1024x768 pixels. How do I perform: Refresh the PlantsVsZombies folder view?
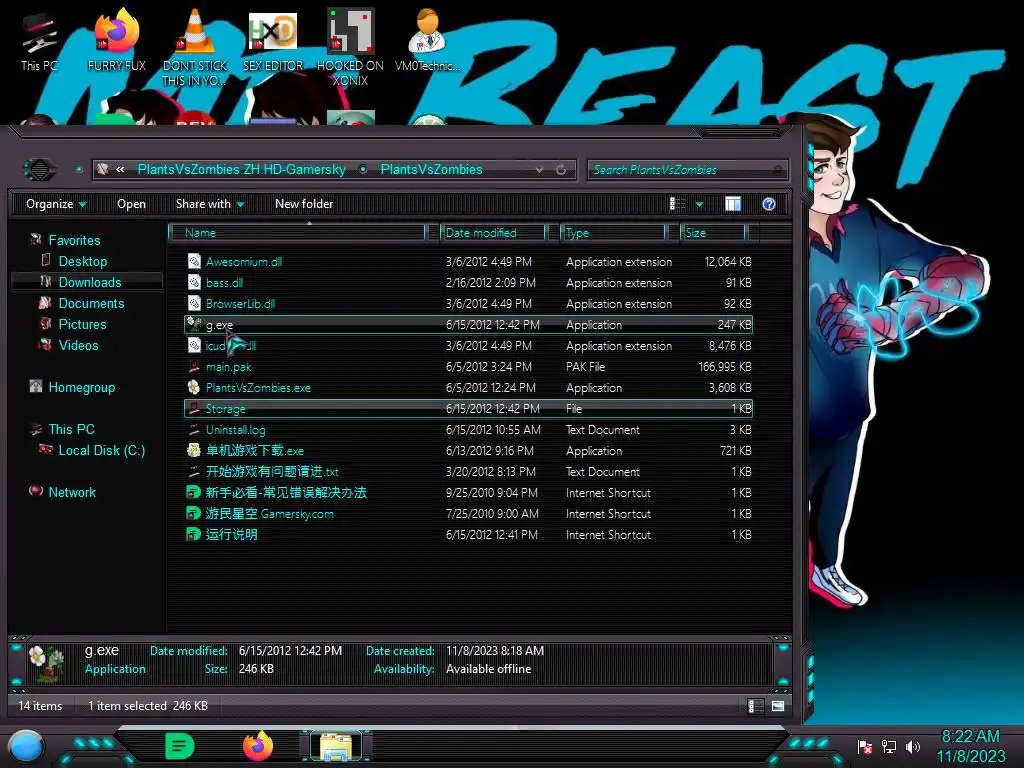click(561, 170)
